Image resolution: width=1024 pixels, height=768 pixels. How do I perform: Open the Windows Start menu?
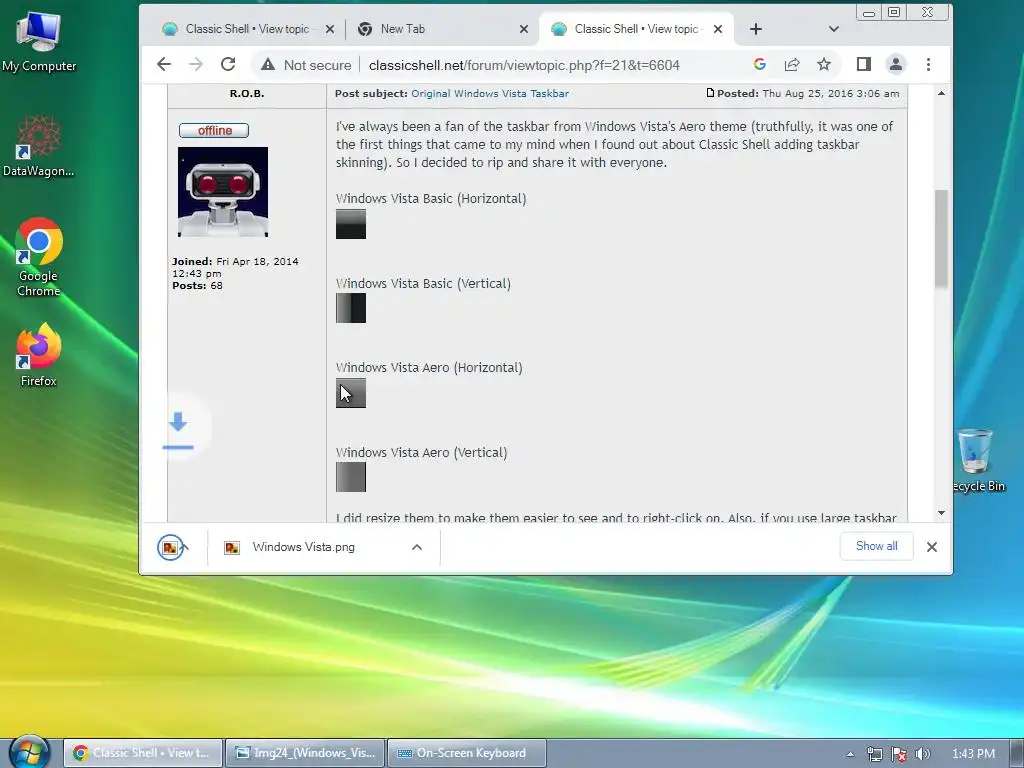click(x=29, y=752)
